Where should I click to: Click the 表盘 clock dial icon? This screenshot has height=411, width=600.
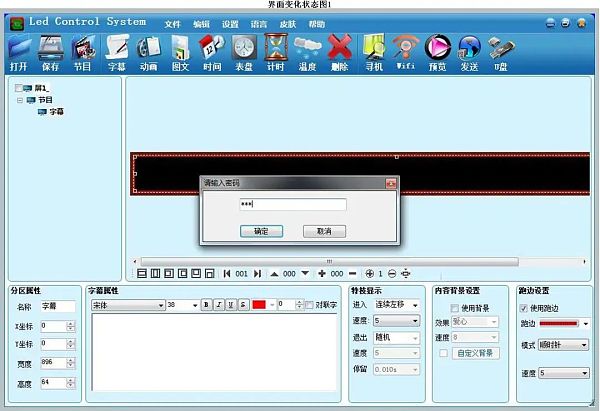[243, 51]
